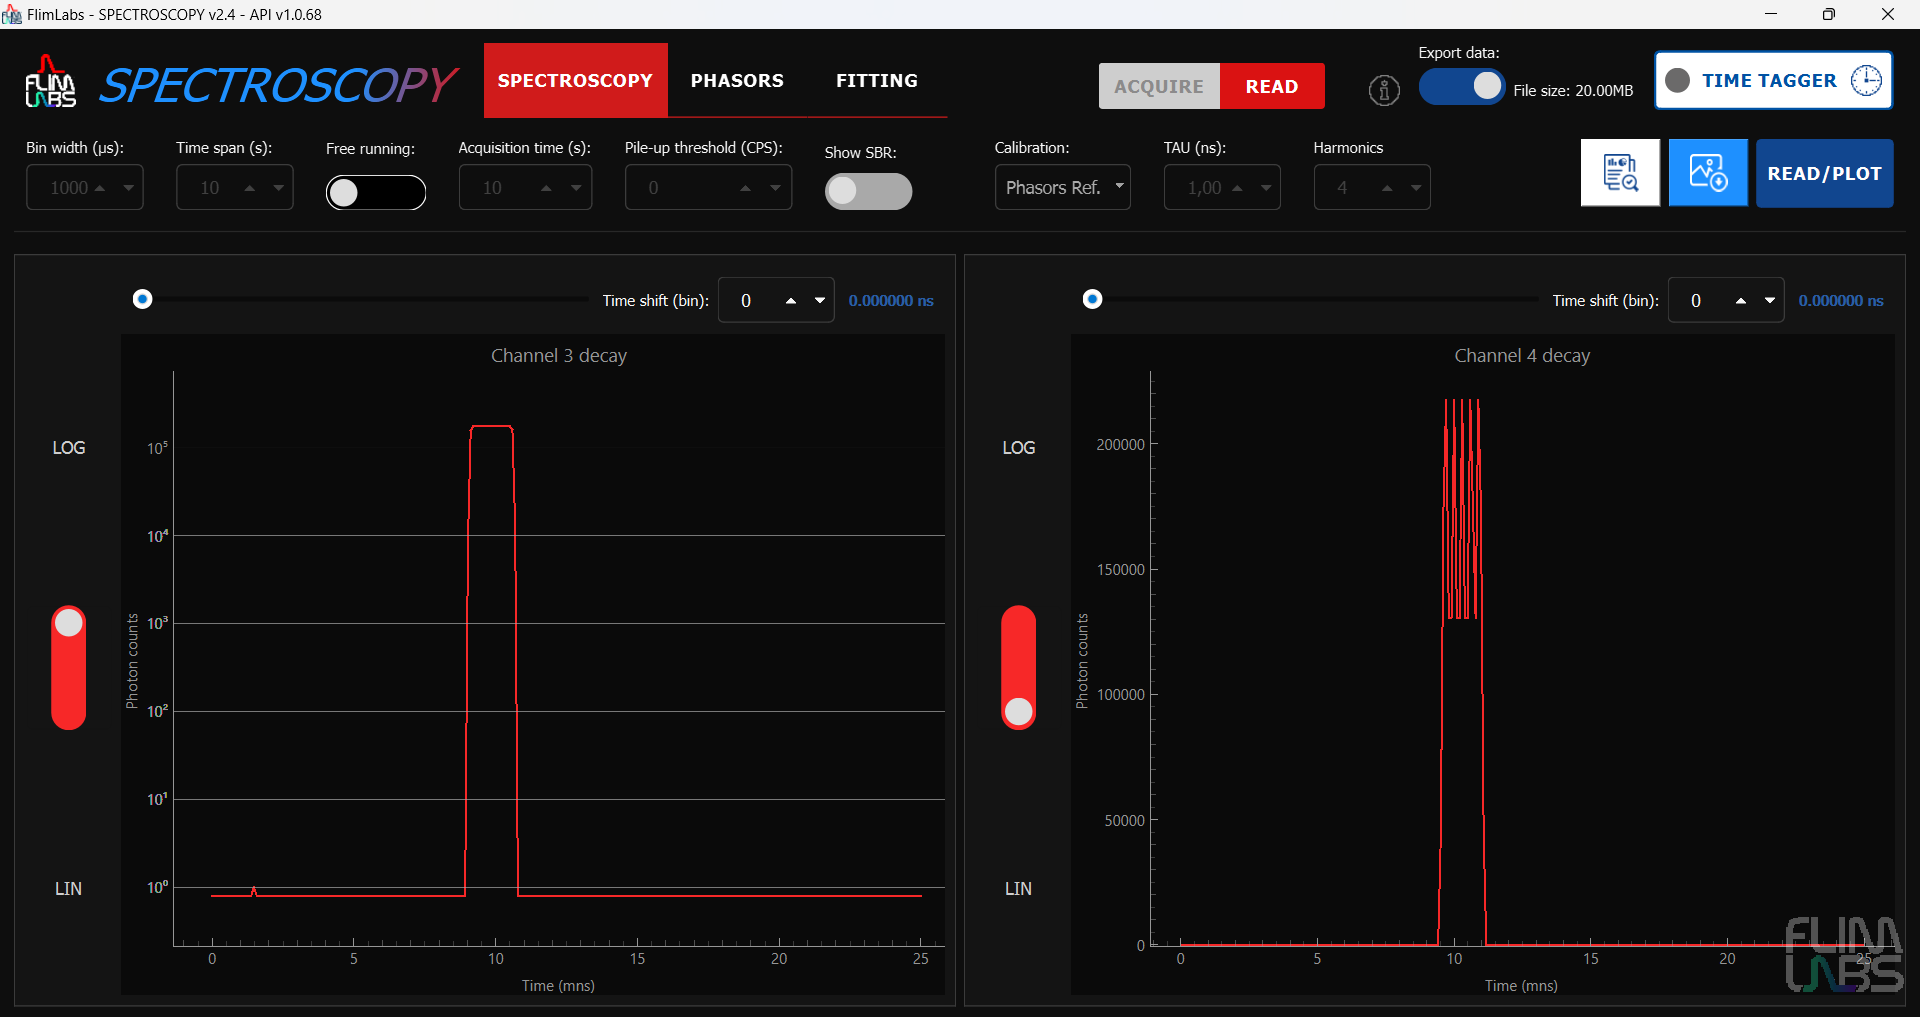Decrease Acquisition time using down arrow
Screen dimensions: 1920x1017
click(576, 188)
